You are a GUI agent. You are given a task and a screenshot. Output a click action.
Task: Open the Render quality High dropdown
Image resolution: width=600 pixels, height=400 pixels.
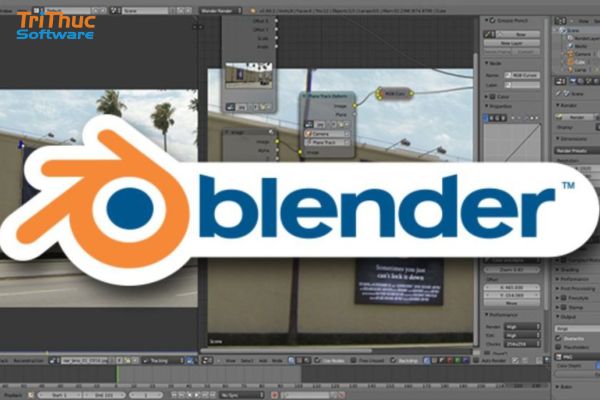pos(523,327)
